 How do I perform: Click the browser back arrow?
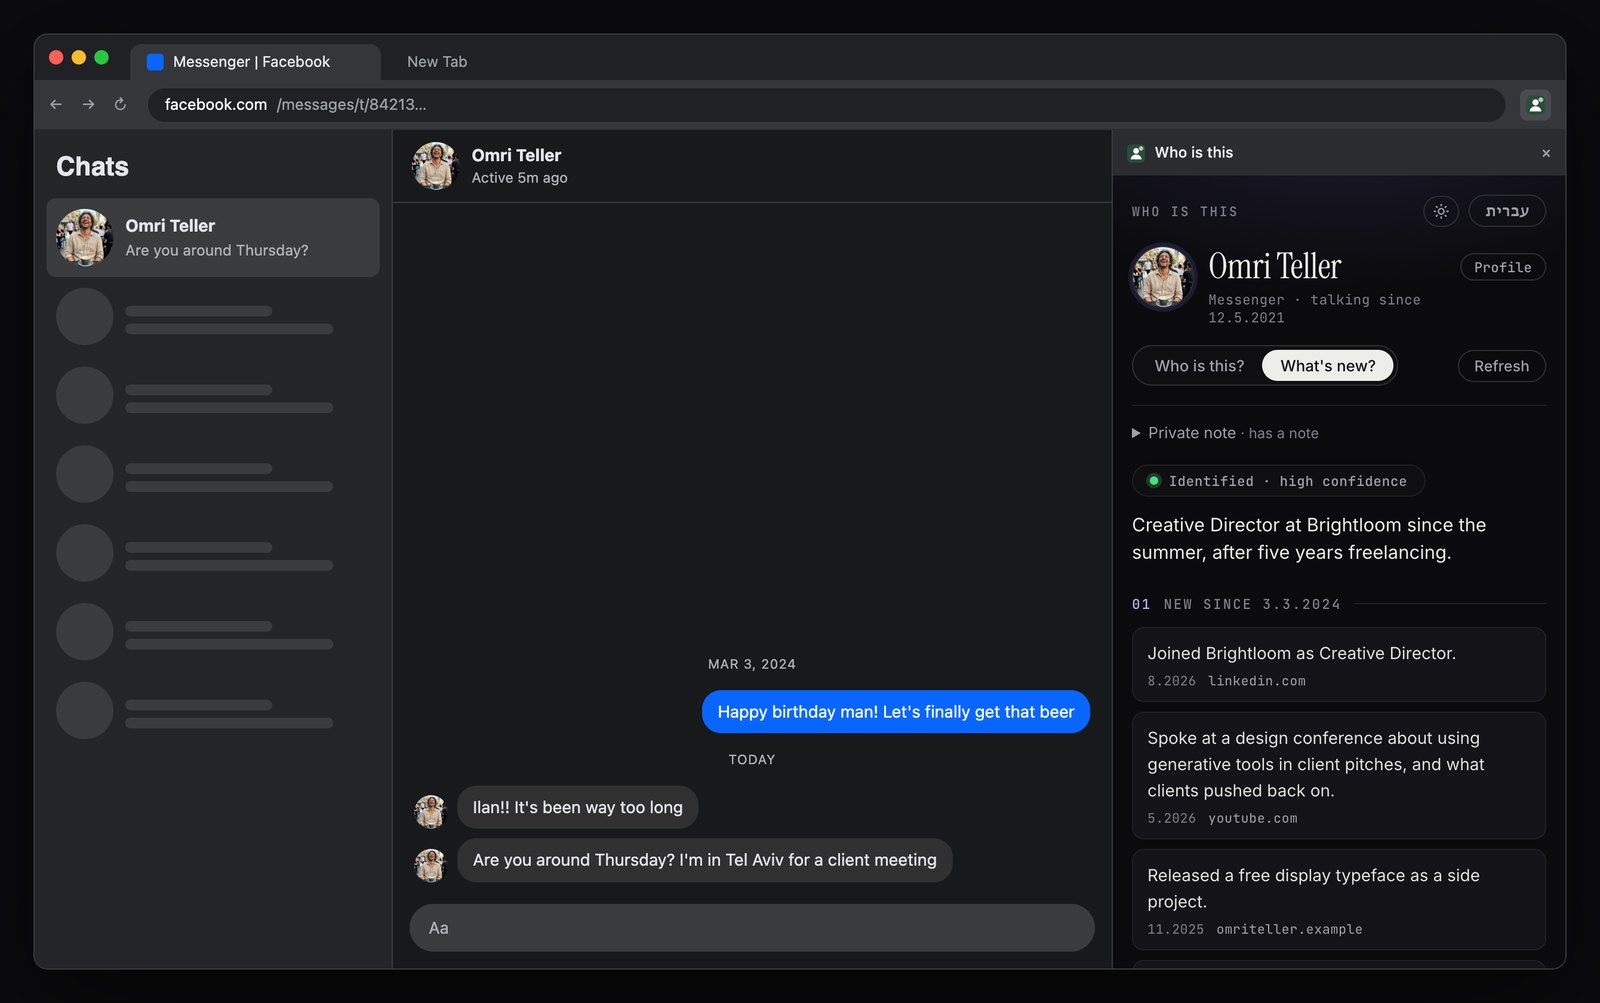pos(56,104)
